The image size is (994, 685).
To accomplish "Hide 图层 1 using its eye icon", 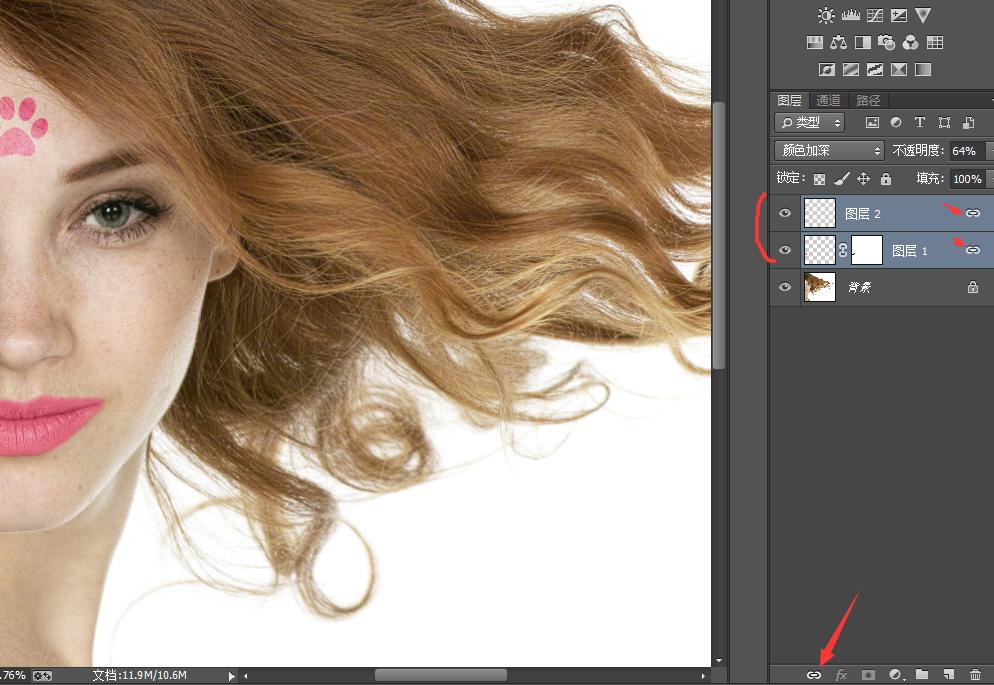I will click(x=785, y=250).
